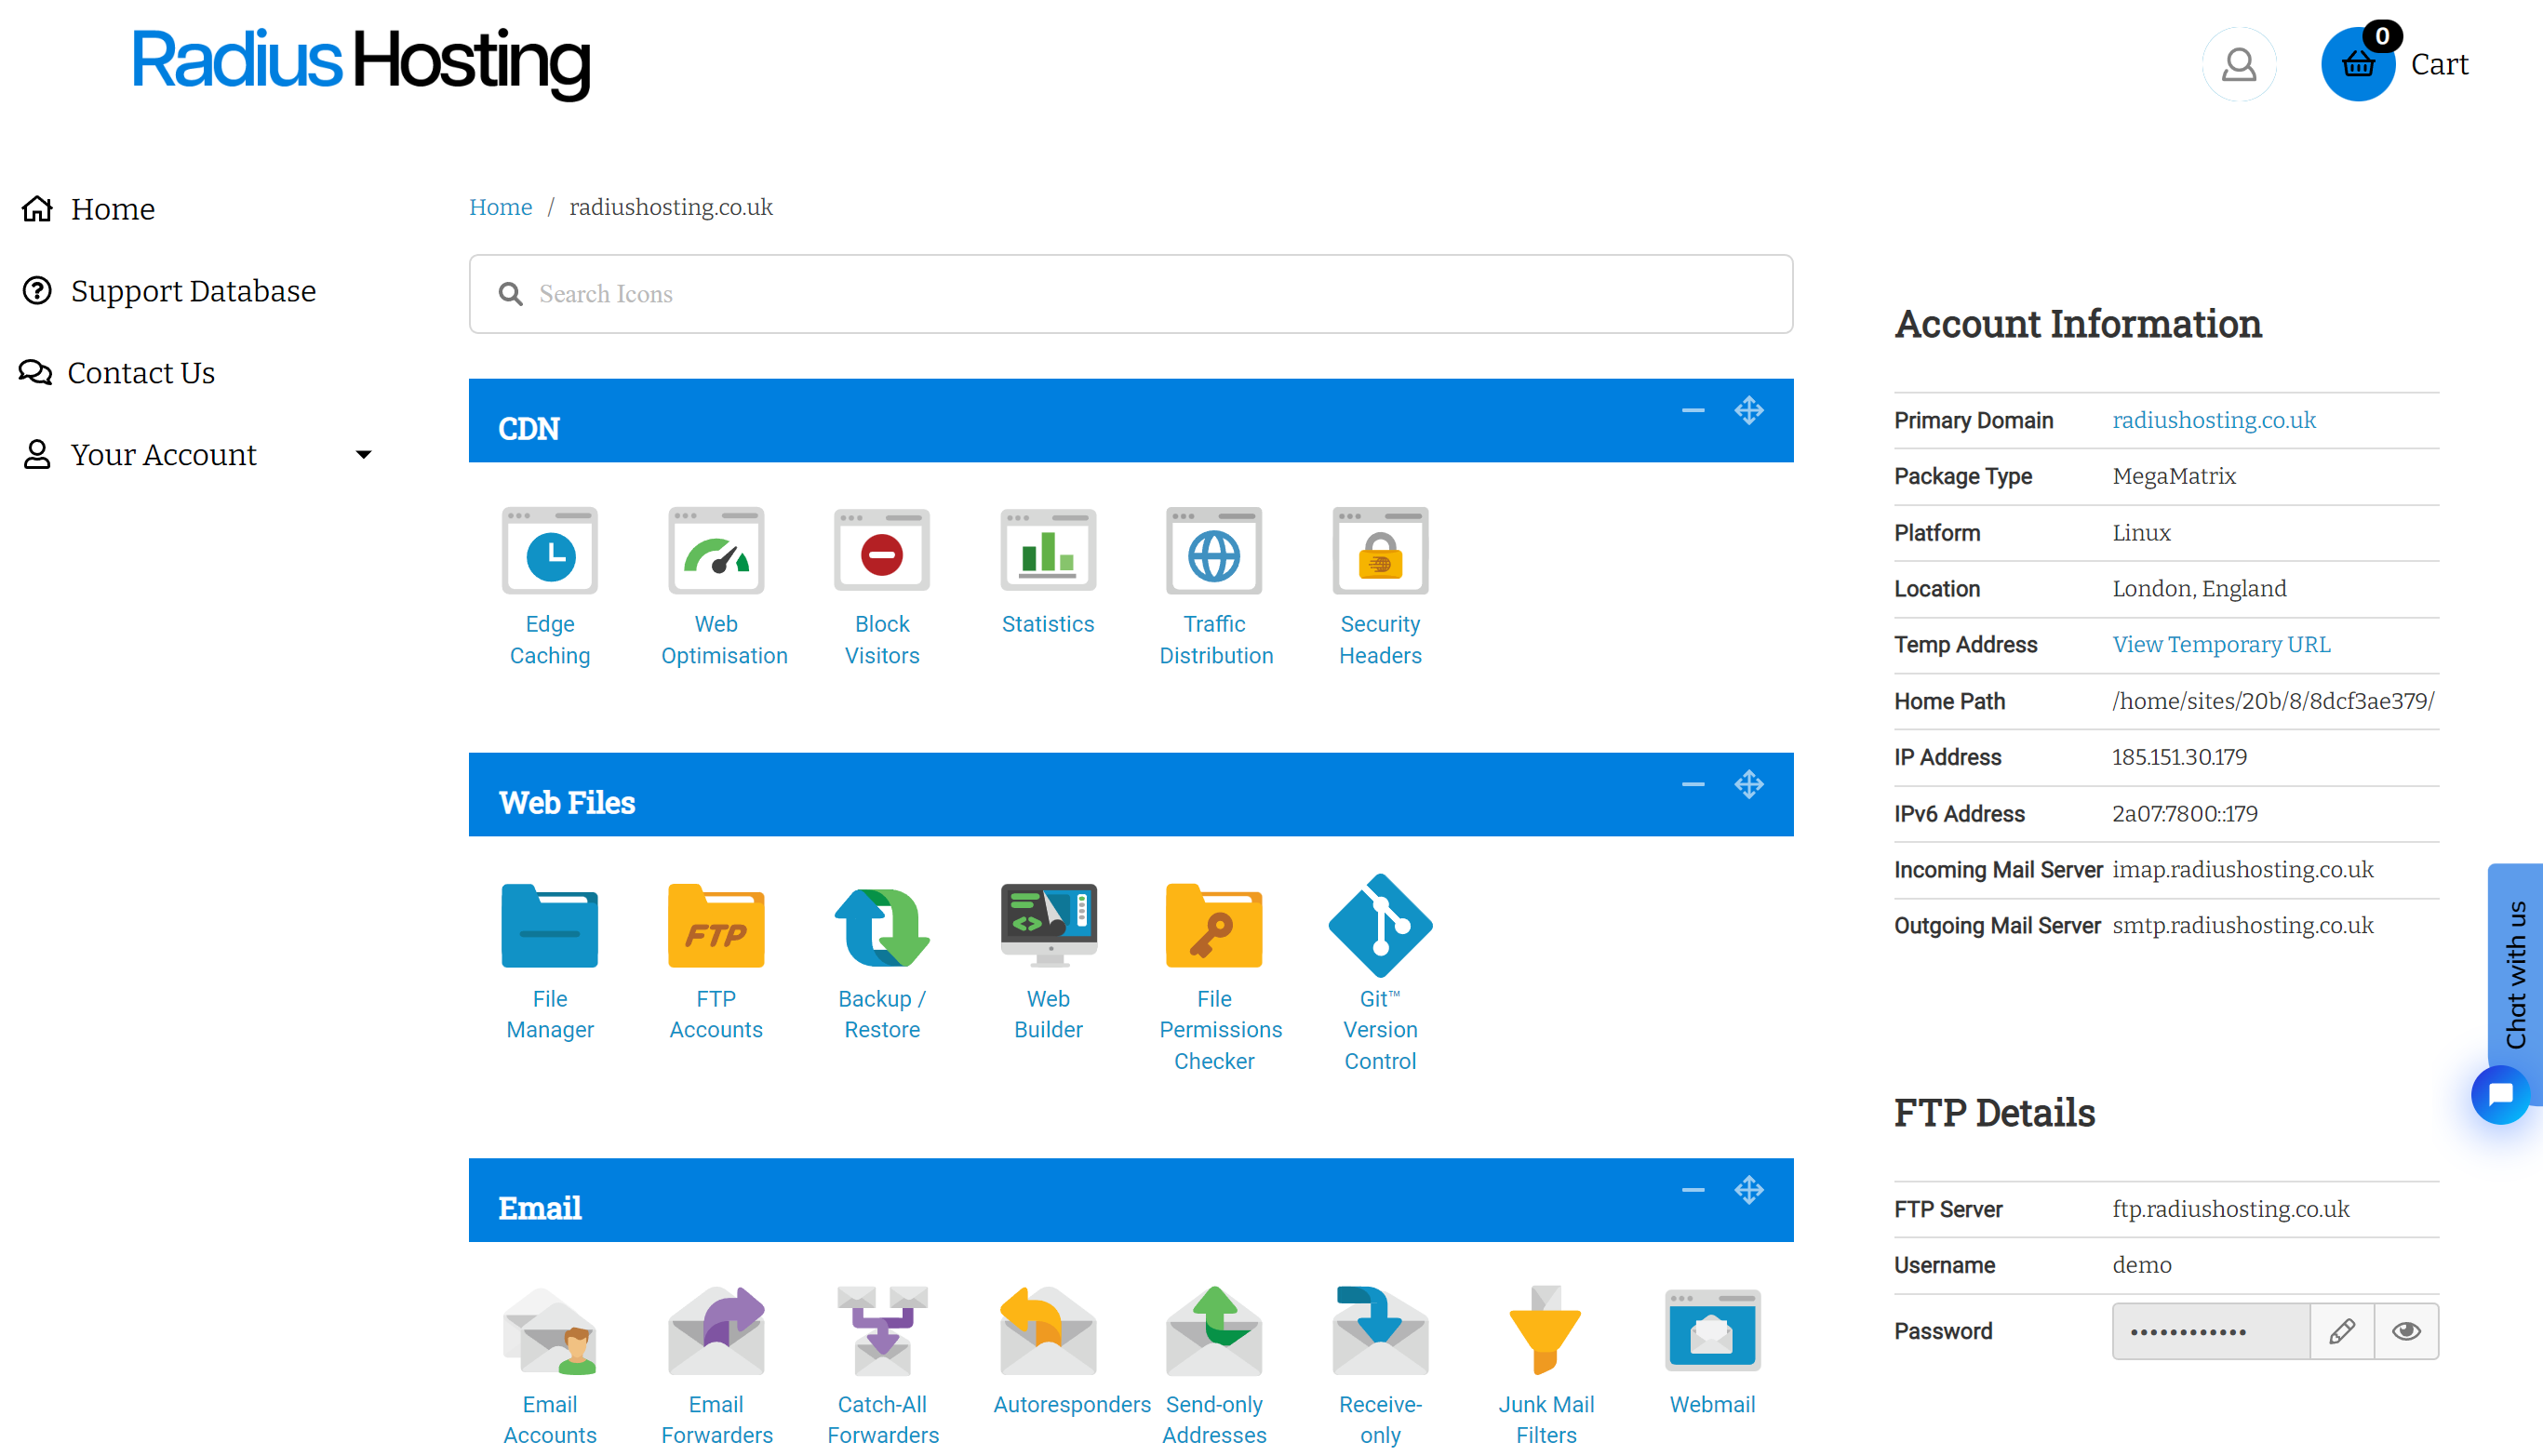
Task: Edit FTP password with pencil icon
Action: click(2342, 1331)
